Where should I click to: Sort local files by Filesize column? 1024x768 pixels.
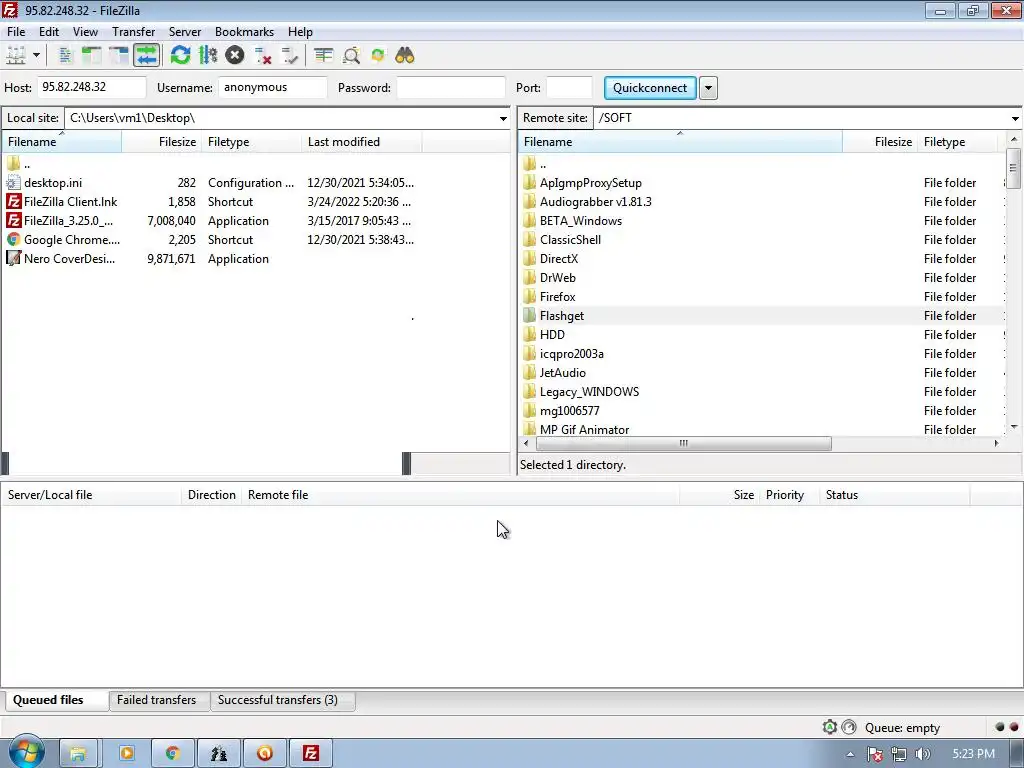(161, 142)
